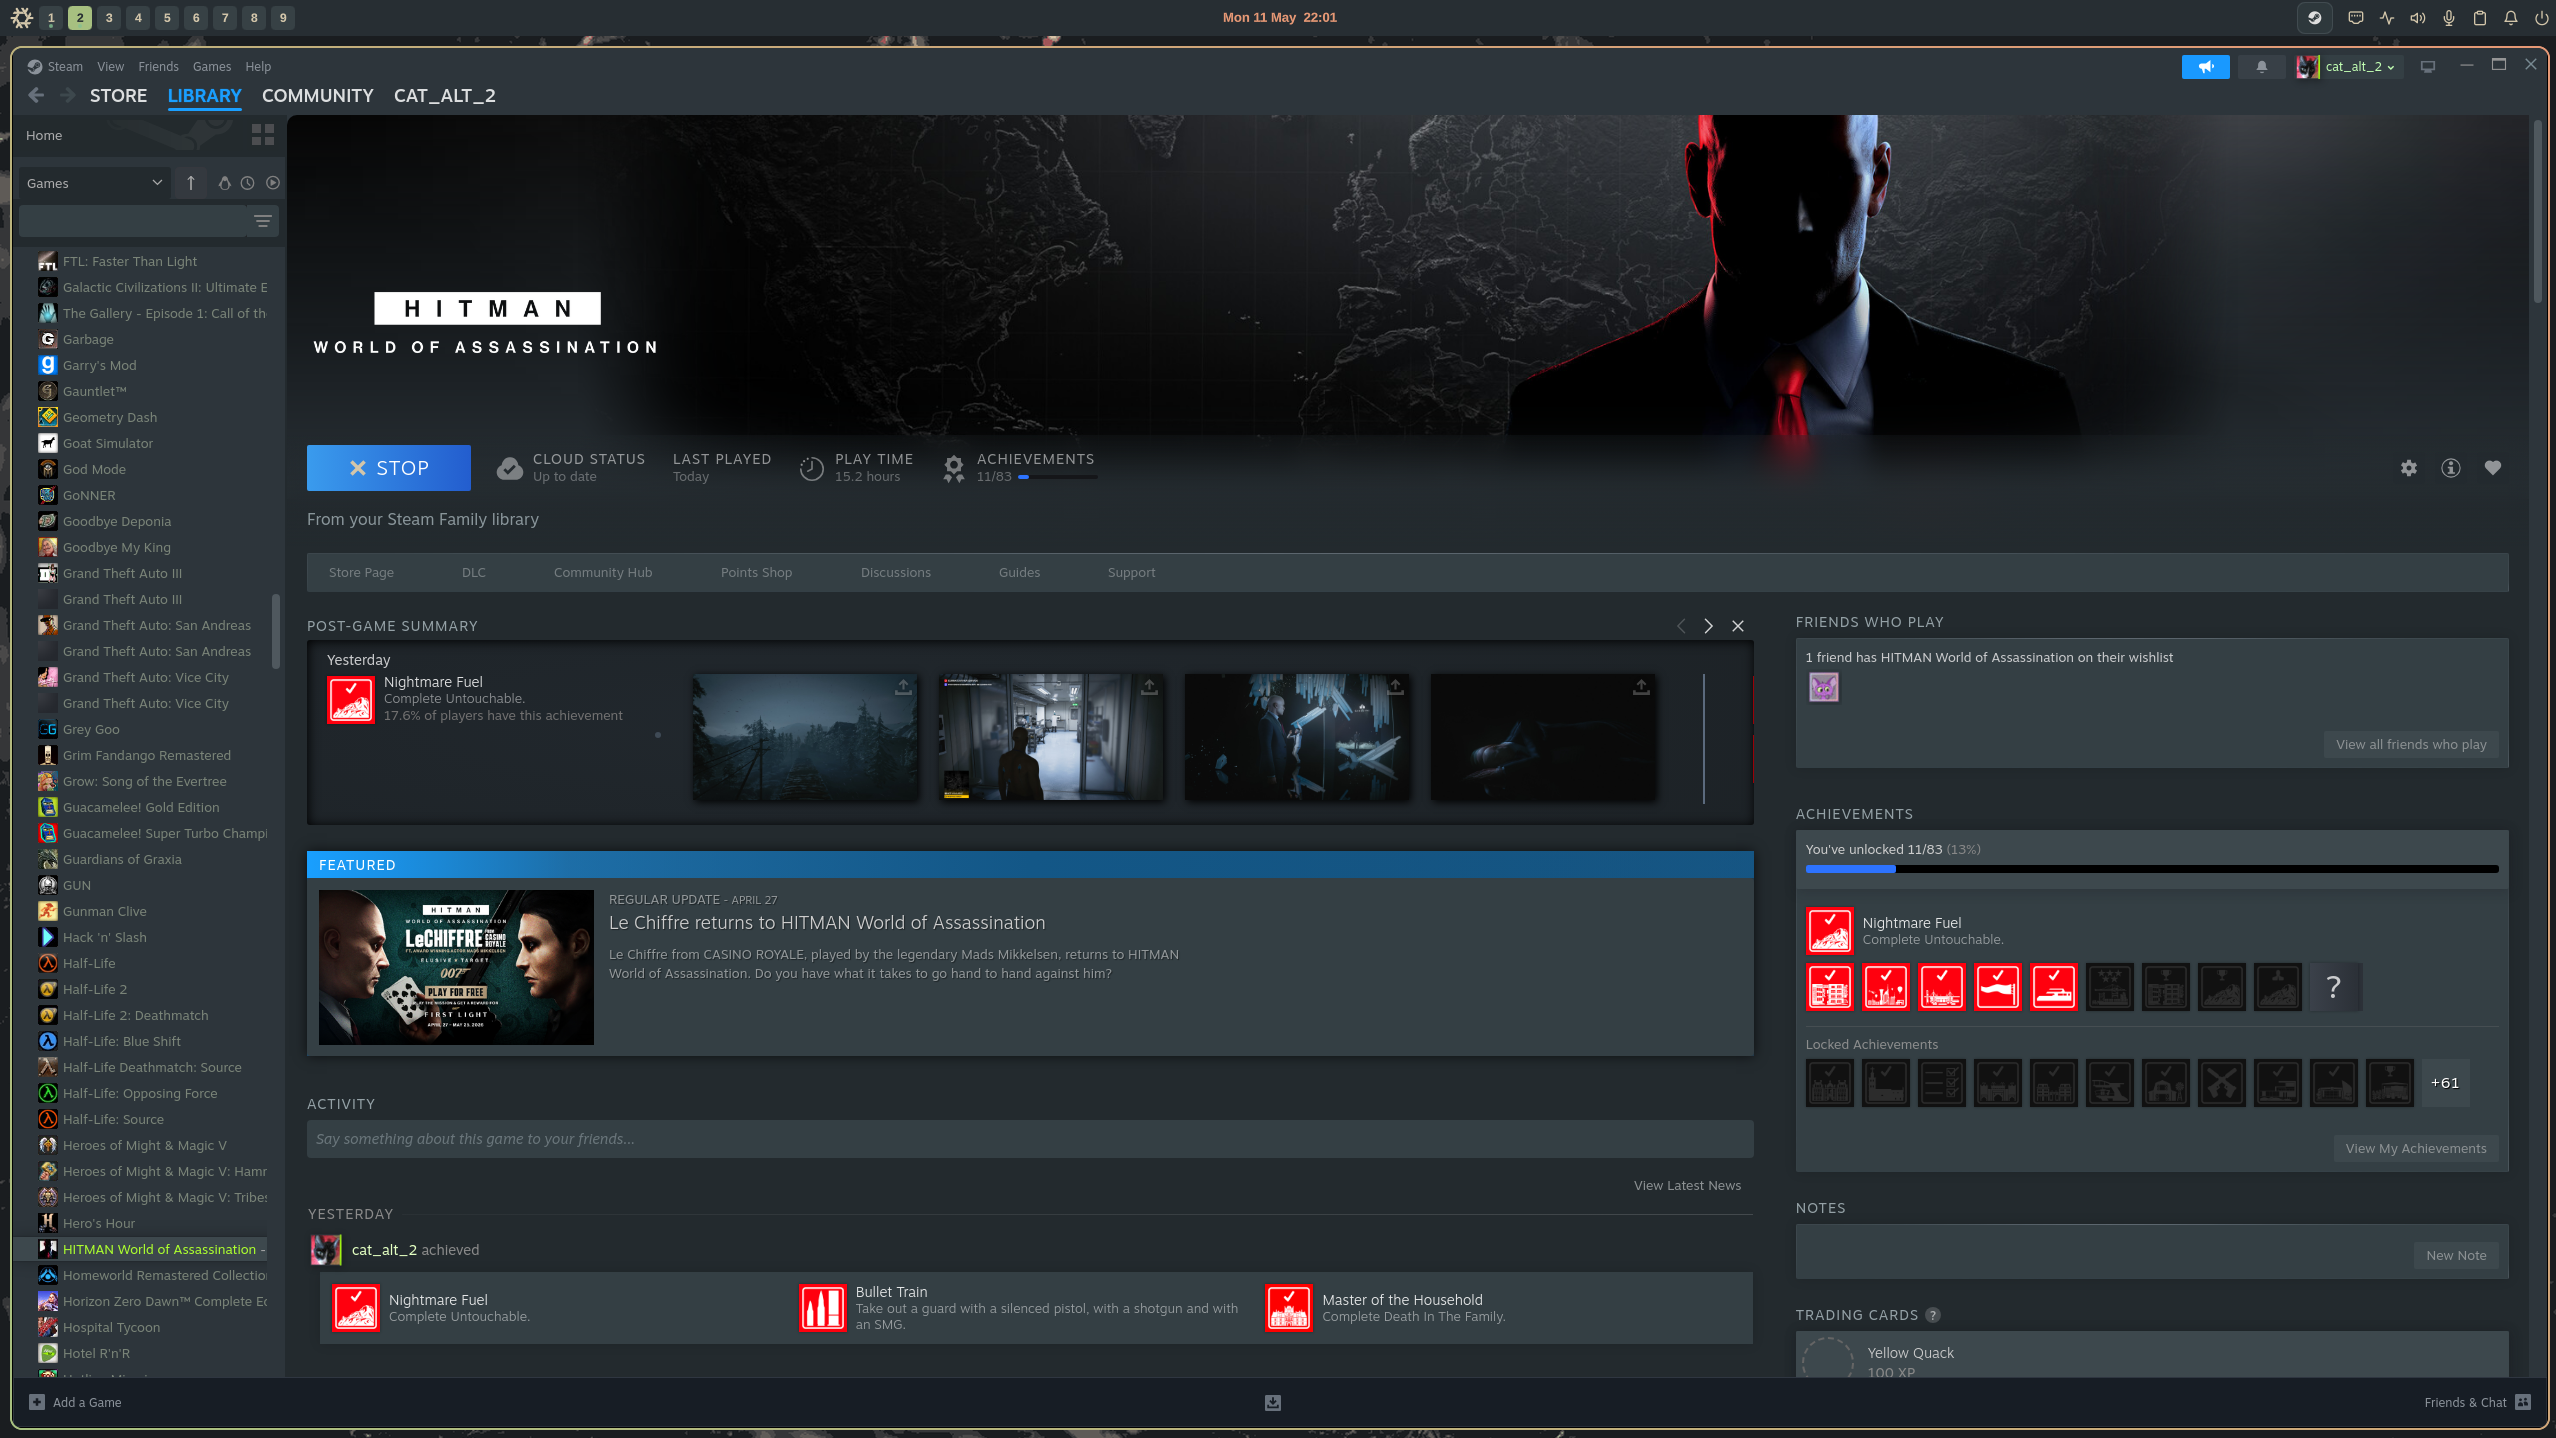Open the downloads icon in the bottom bar

coord(1273,1402)
